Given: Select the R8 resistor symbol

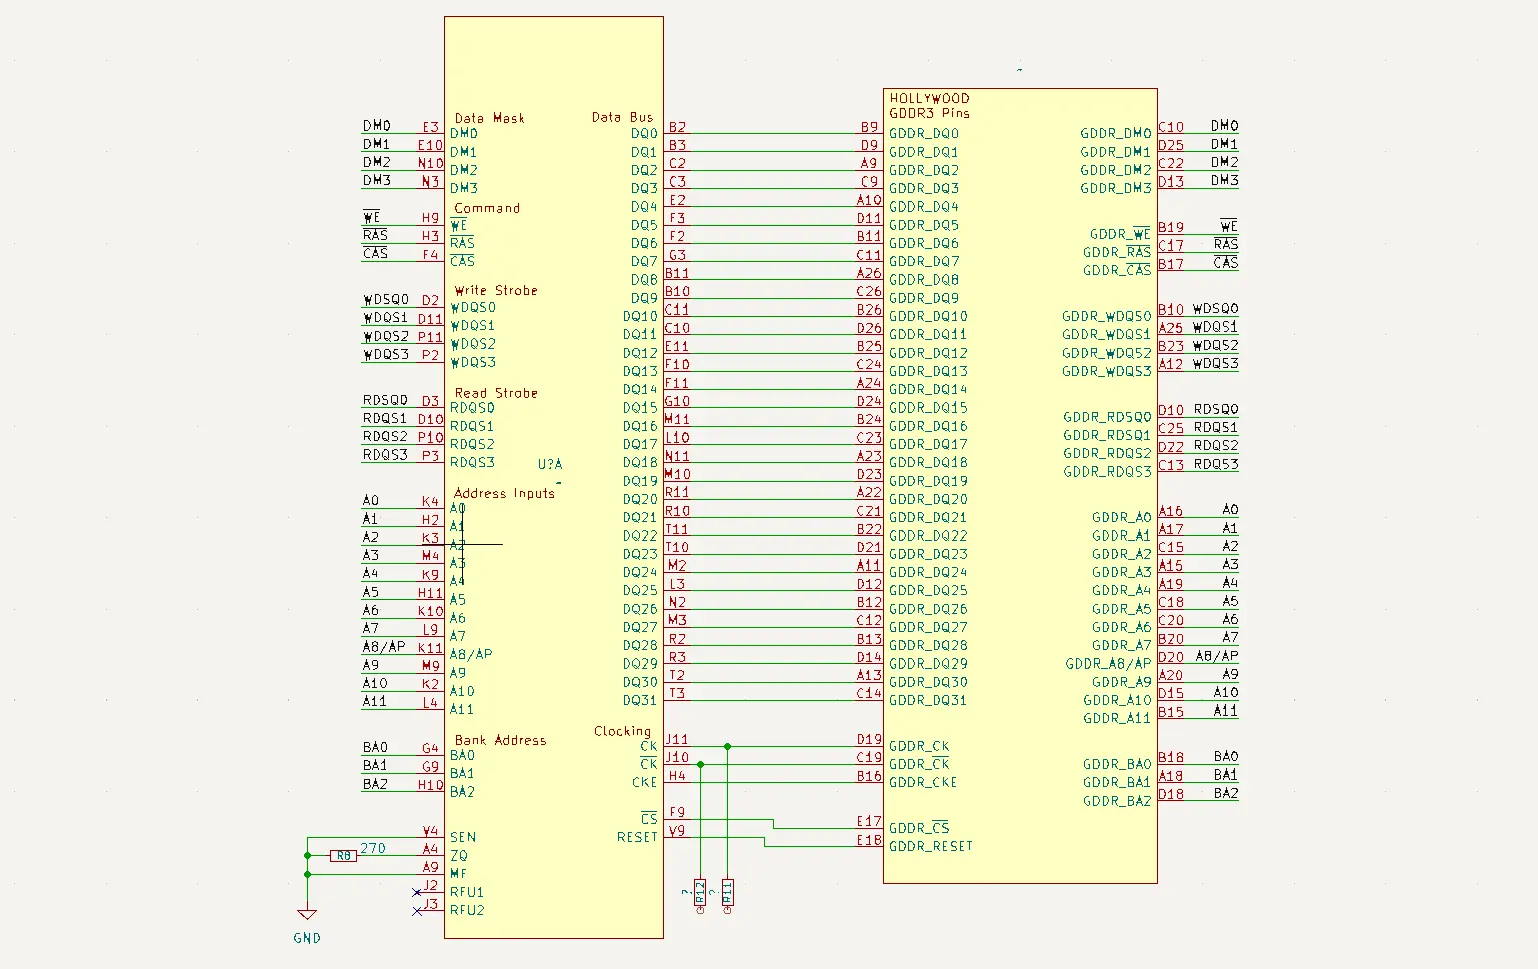Looking at the screenshot, I should 343,856.
